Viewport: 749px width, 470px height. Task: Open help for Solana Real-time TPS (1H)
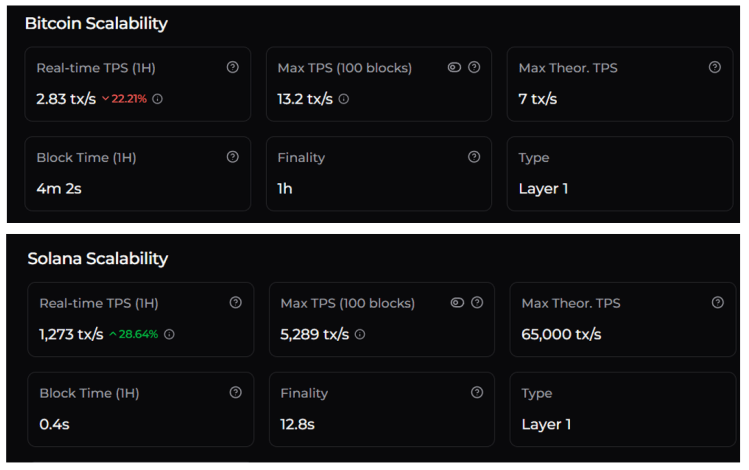pyautogui.click(x=235, y=303)
